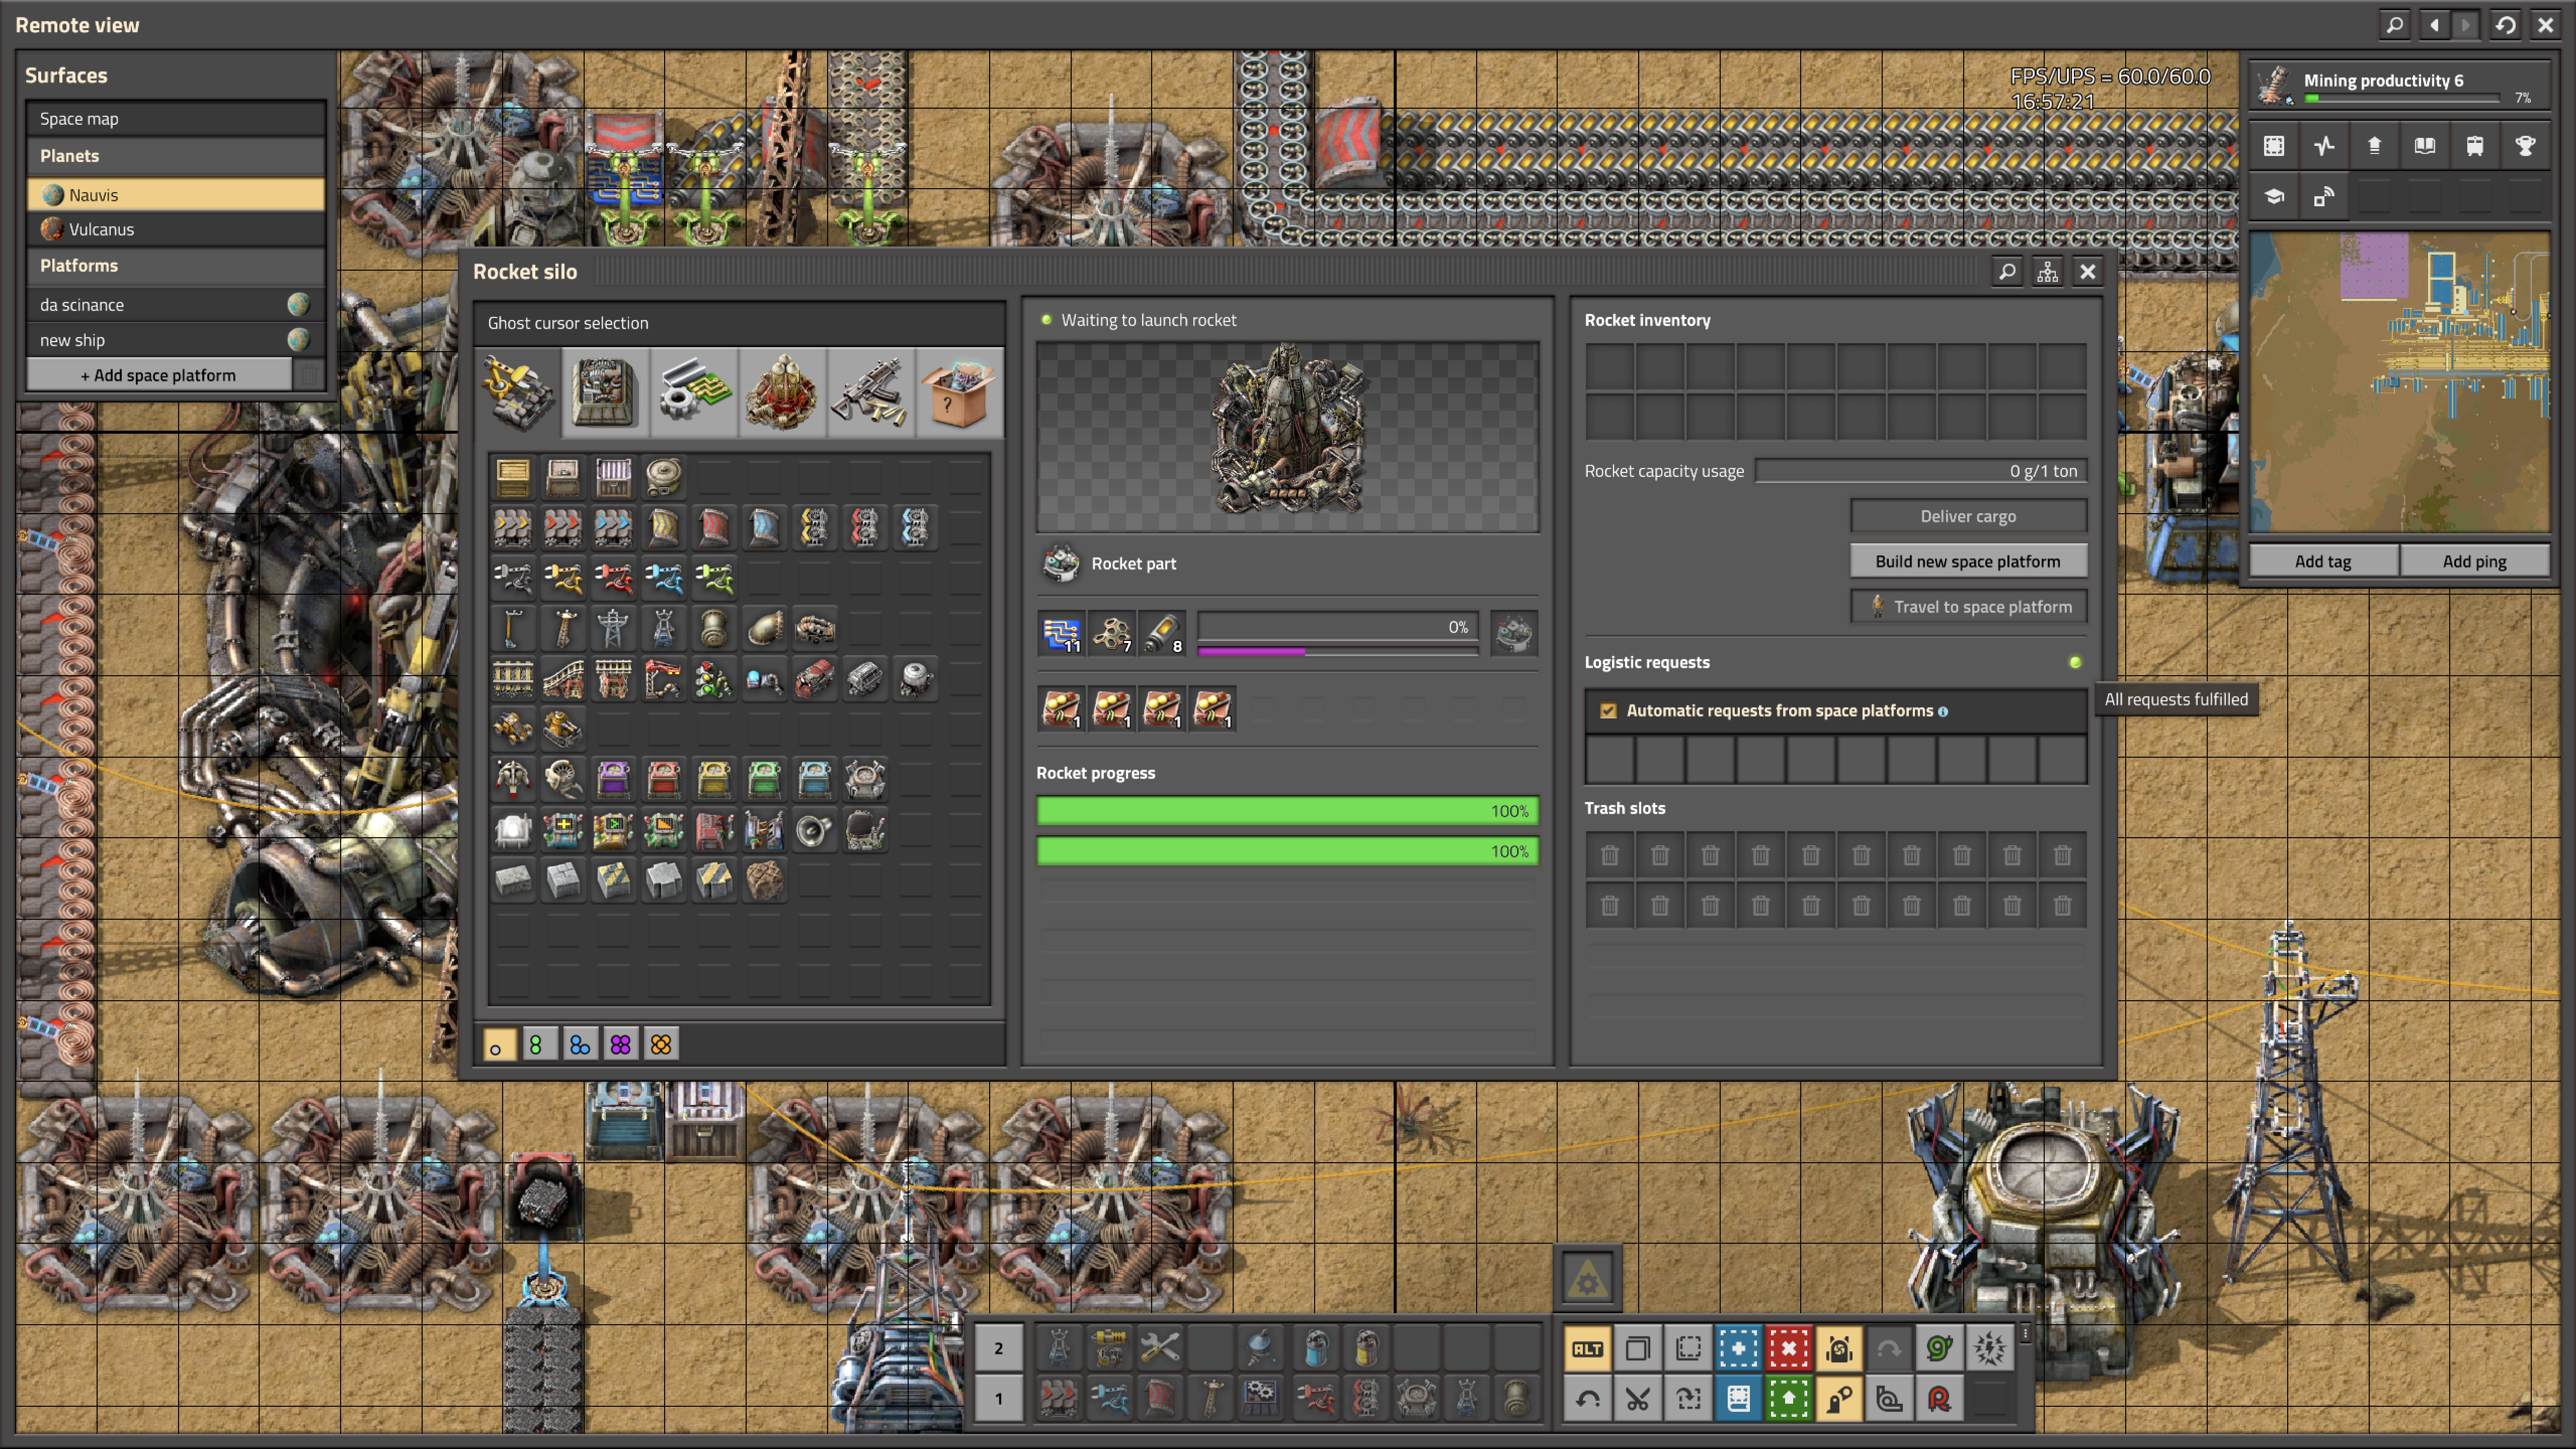Screen dimensions: 2576x1449
Task: Toggle automatic requests from space platforms
Action: coord(1608,711)
